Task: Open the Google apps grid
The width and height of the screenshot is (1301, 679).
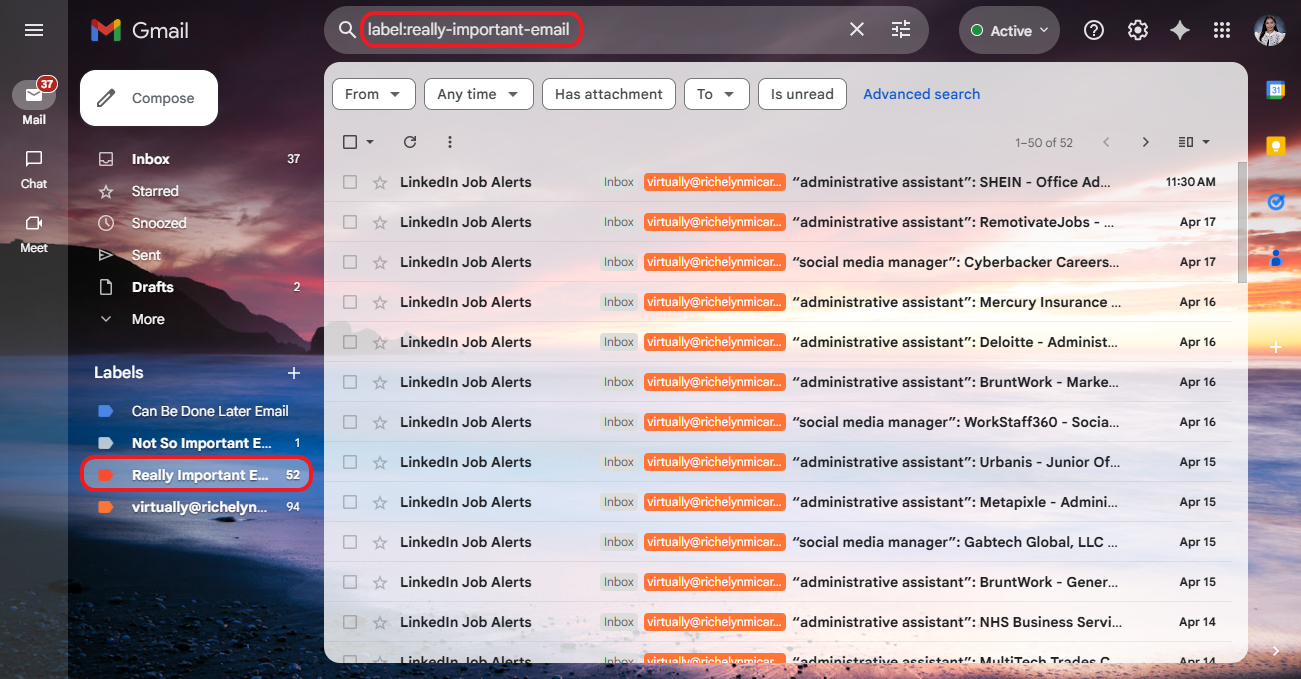Action: tap(1221, 30)
